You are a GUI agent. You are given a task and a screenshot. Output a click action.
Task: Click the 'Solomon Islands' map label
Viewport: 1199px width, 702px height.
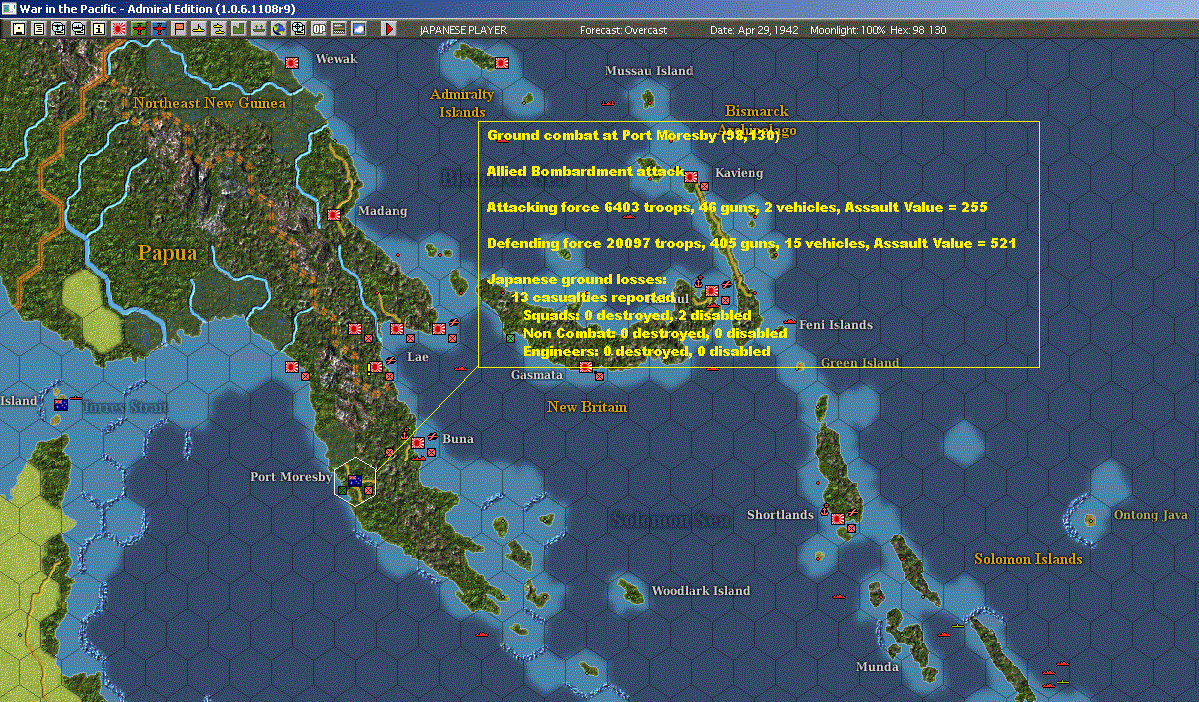pyautogui.click(x=1028, y=559)
